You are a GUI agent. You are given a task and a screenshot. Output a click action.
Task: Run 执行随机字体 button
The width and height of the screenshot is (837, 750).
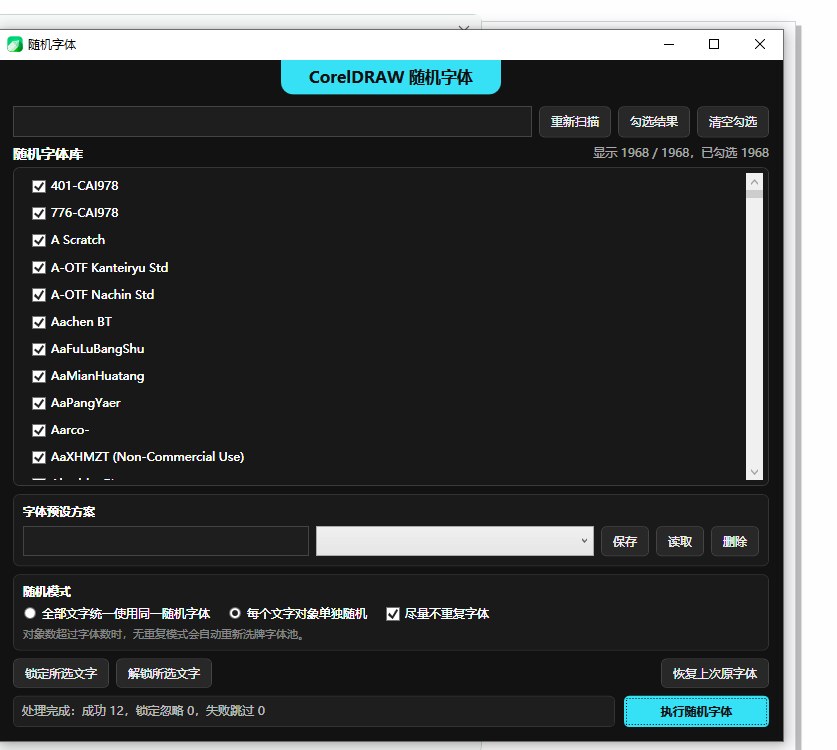tap(696, 712)
